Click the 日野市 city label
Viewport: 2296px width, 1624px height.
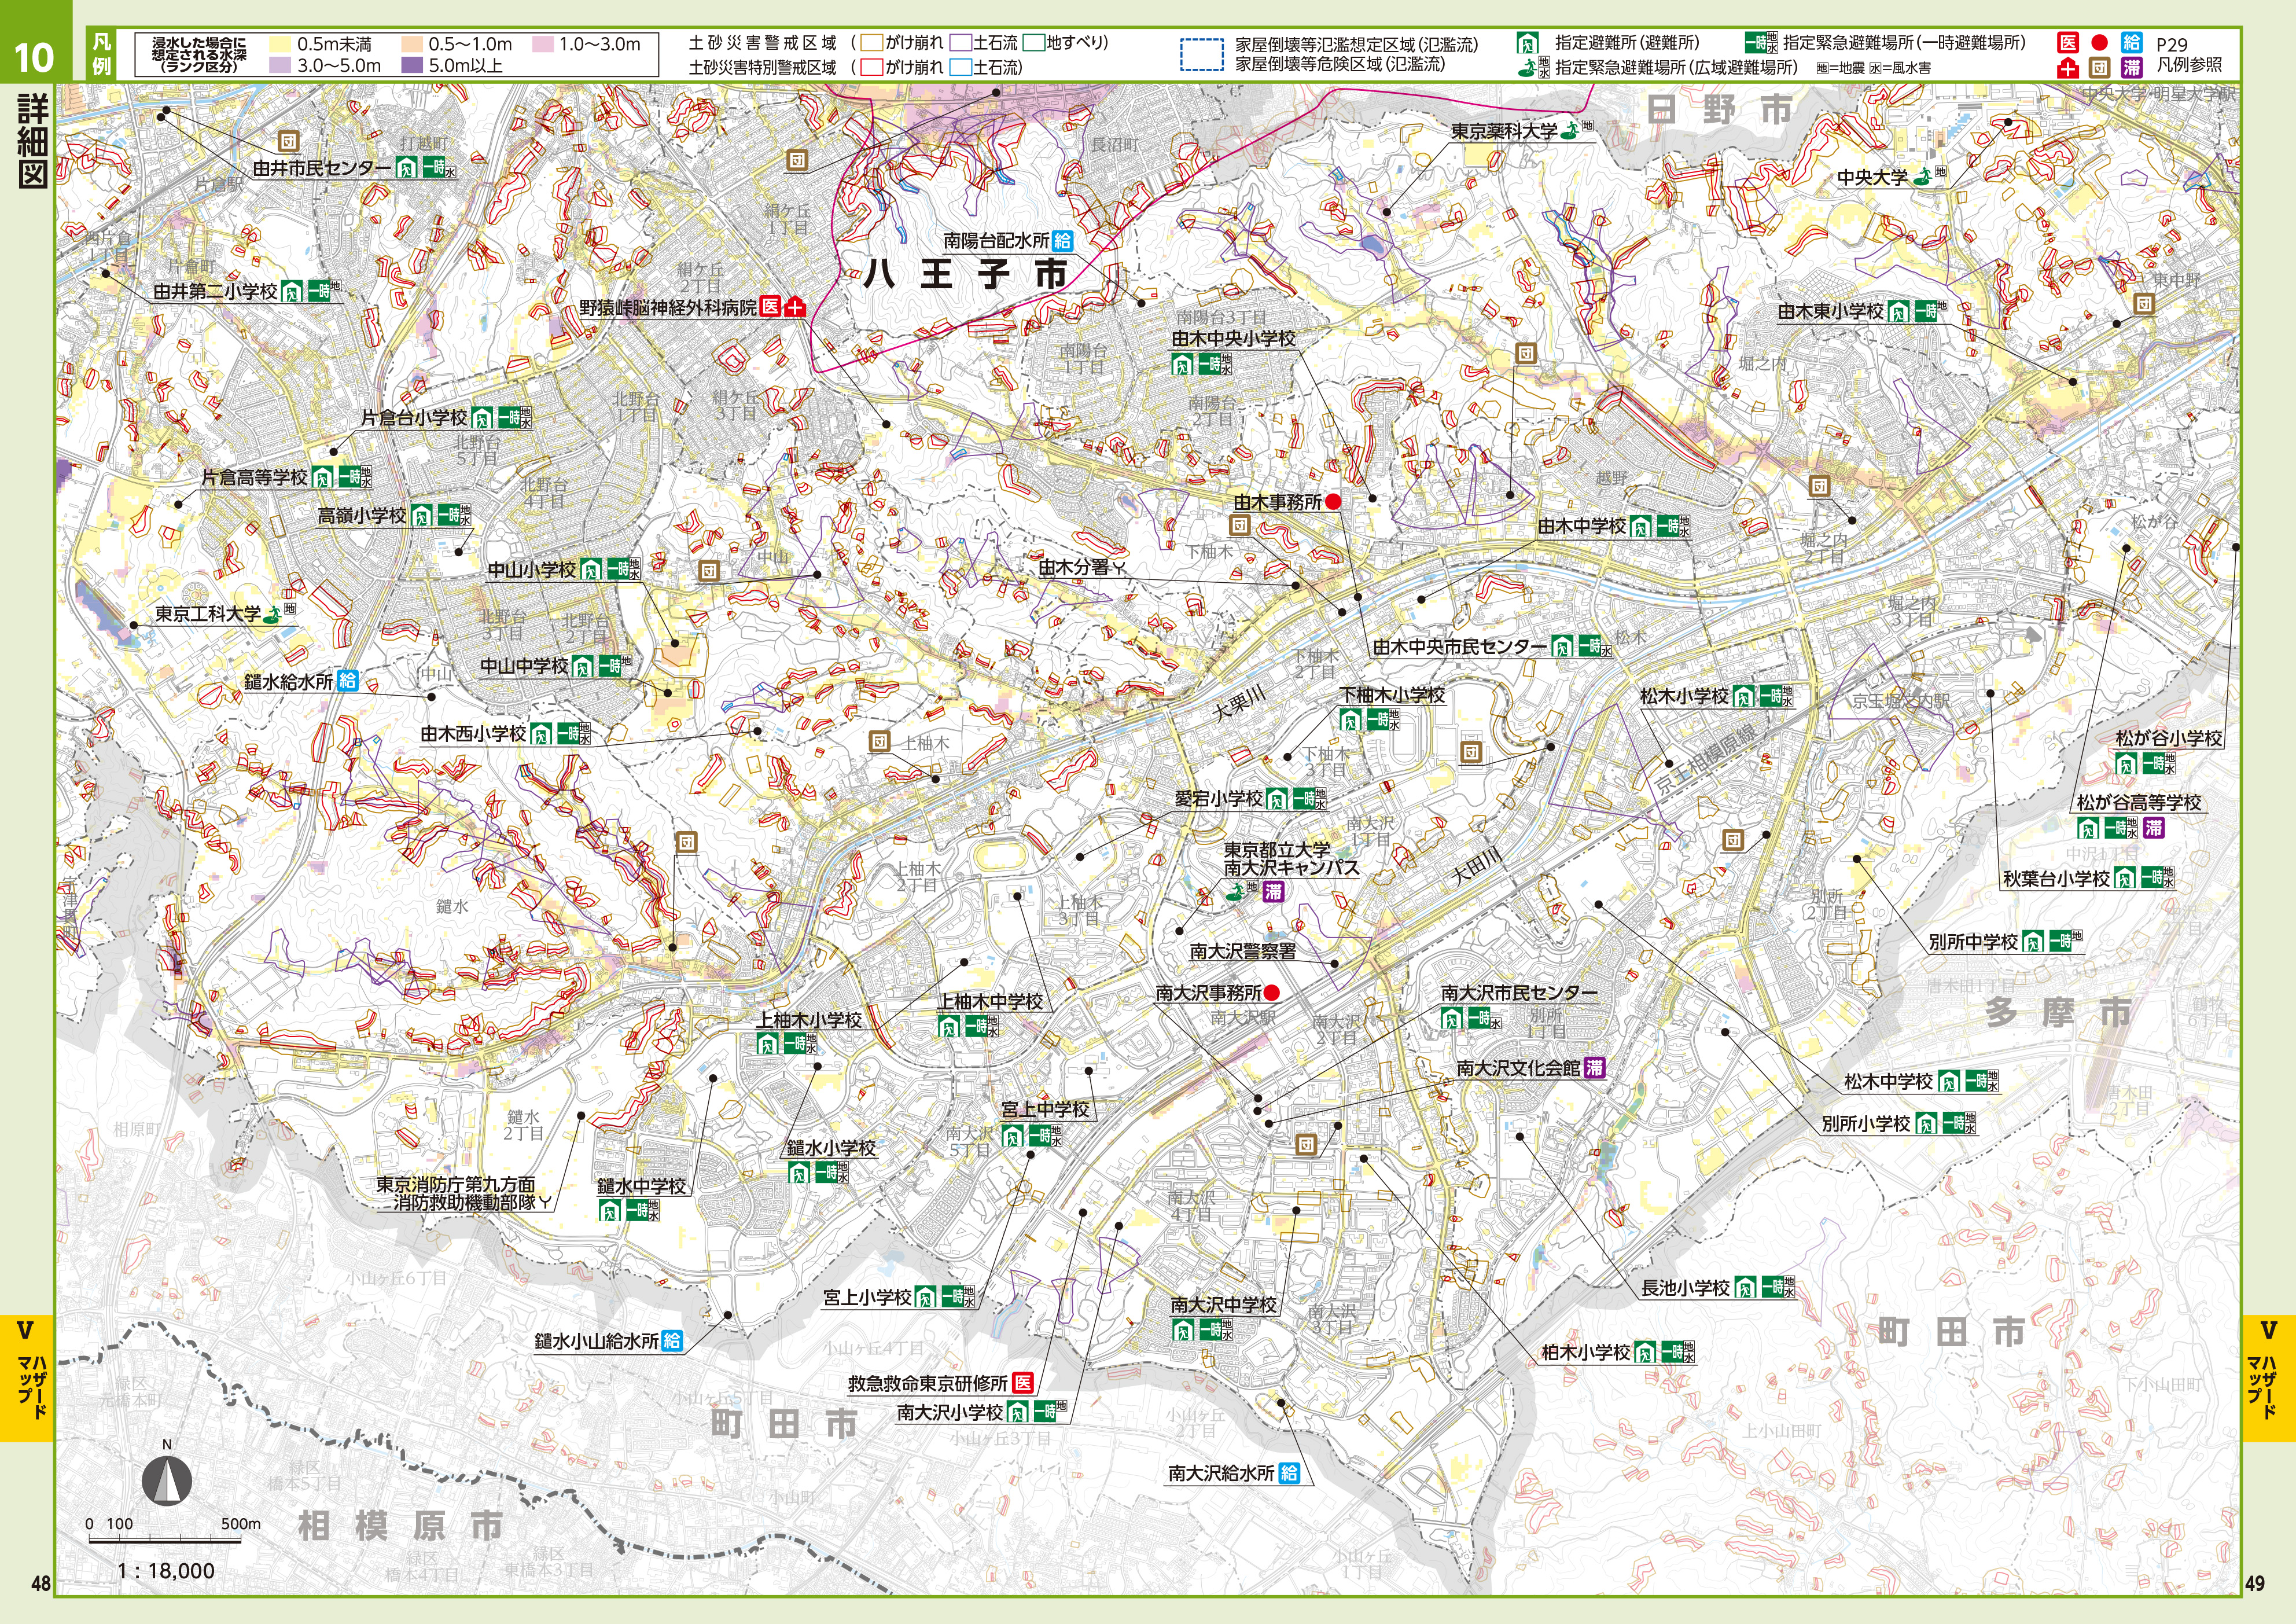1719,109
